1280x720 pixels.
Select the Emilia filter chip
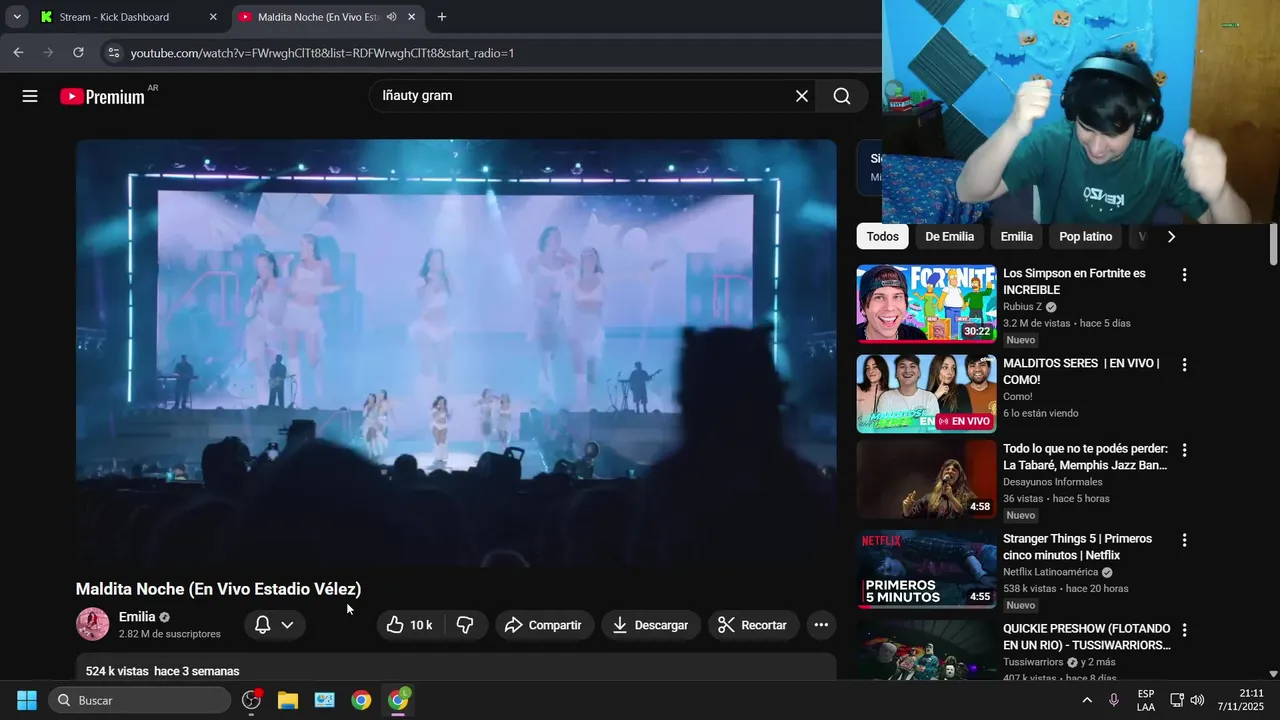click(1016, 237)
